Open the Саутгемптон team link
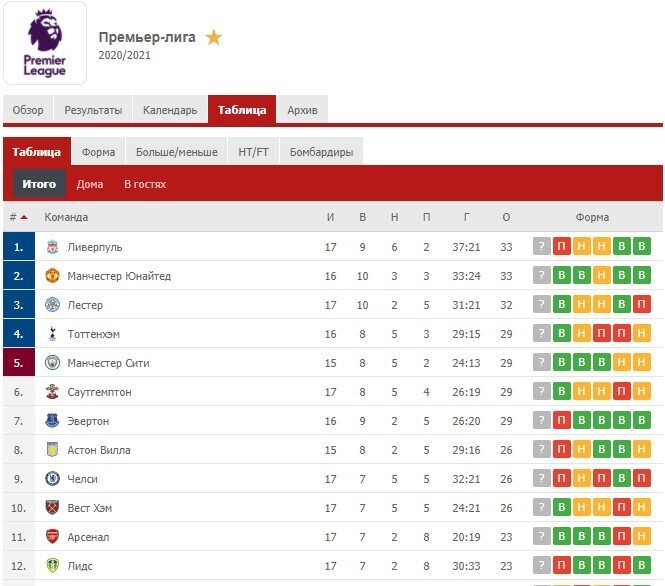 click(x=99, y=392)
